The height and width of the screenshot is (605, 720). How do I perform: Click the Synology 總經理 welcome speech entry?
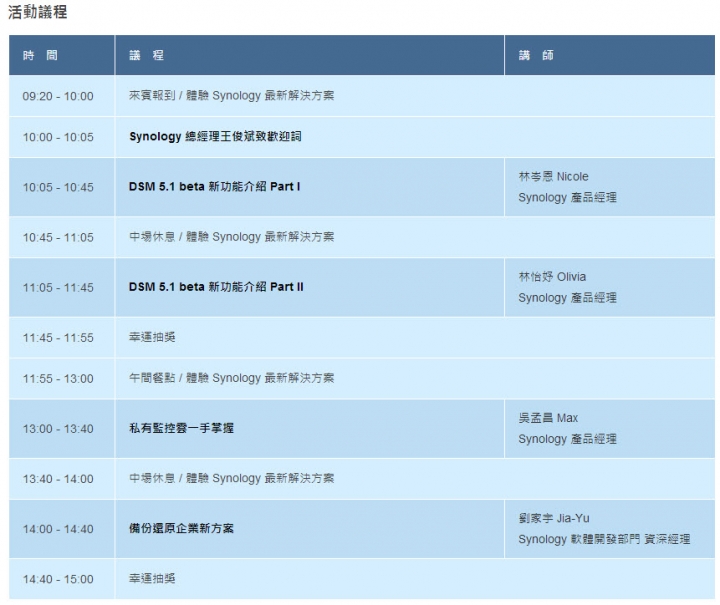tap(215, 136)
